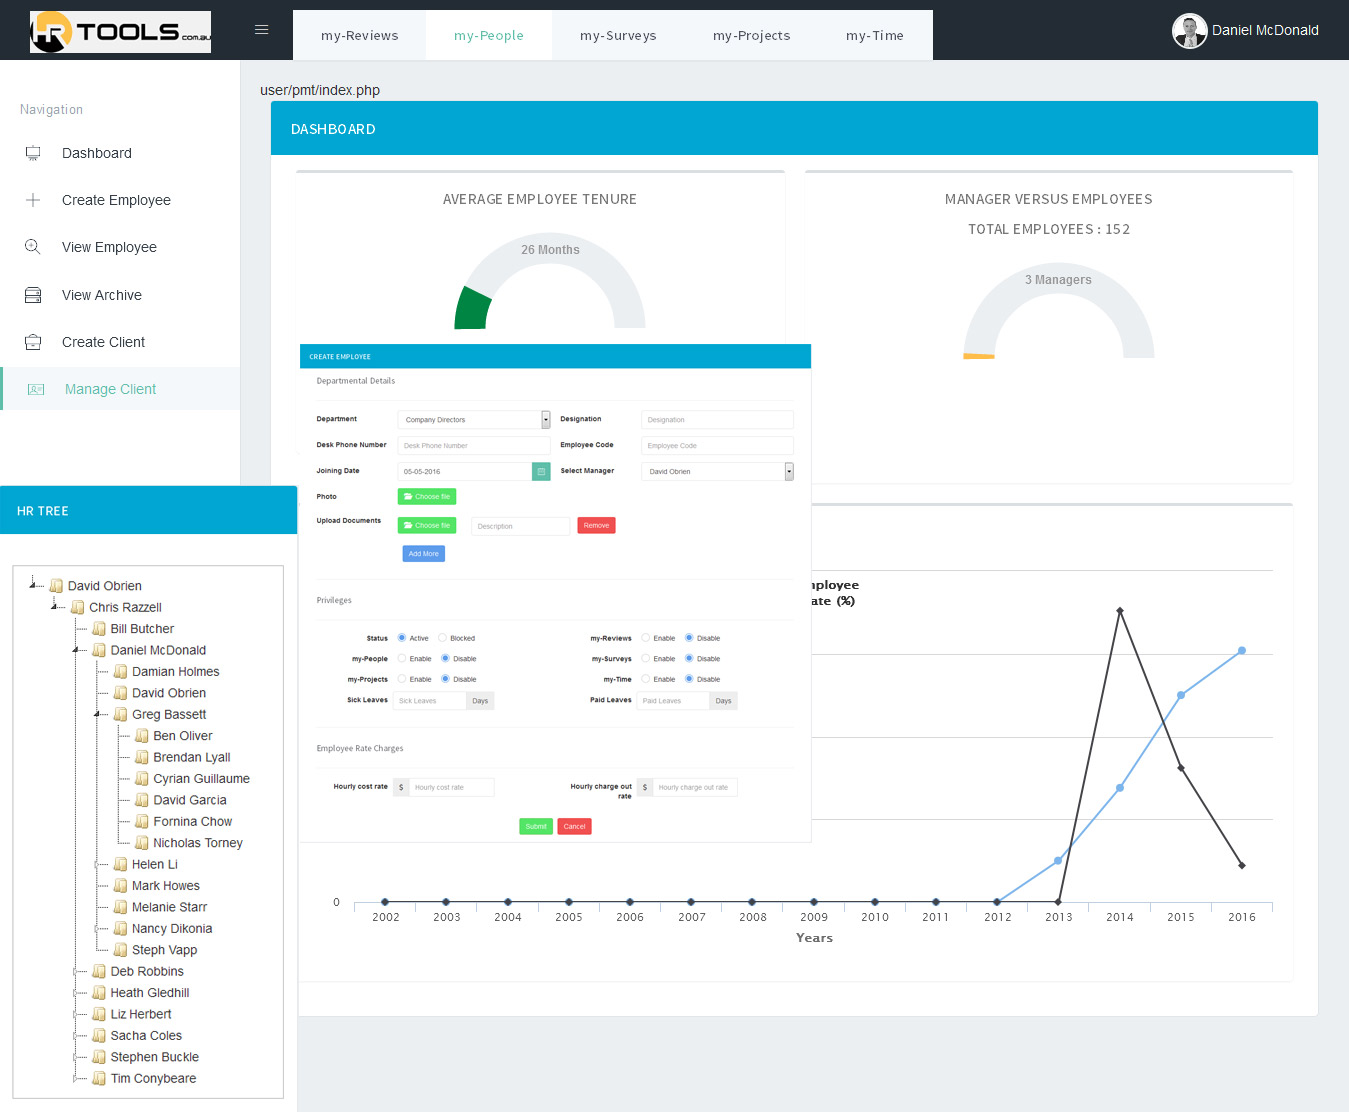Click the Create Employee plus icon

coord(33,200)
